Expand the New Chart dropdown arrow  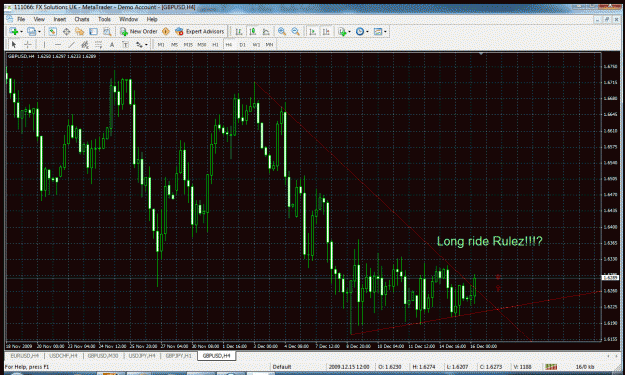pos(21,32)
